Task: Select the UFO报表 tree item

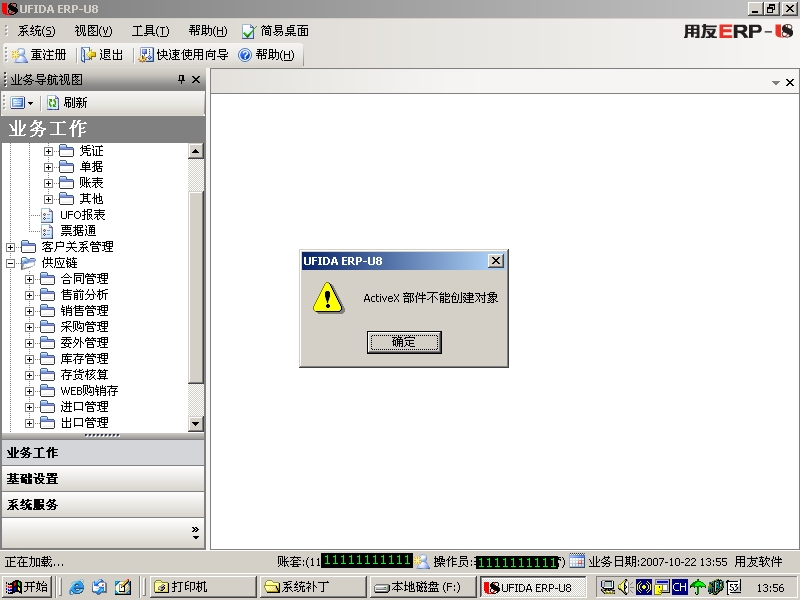Action: coord(83,215)
